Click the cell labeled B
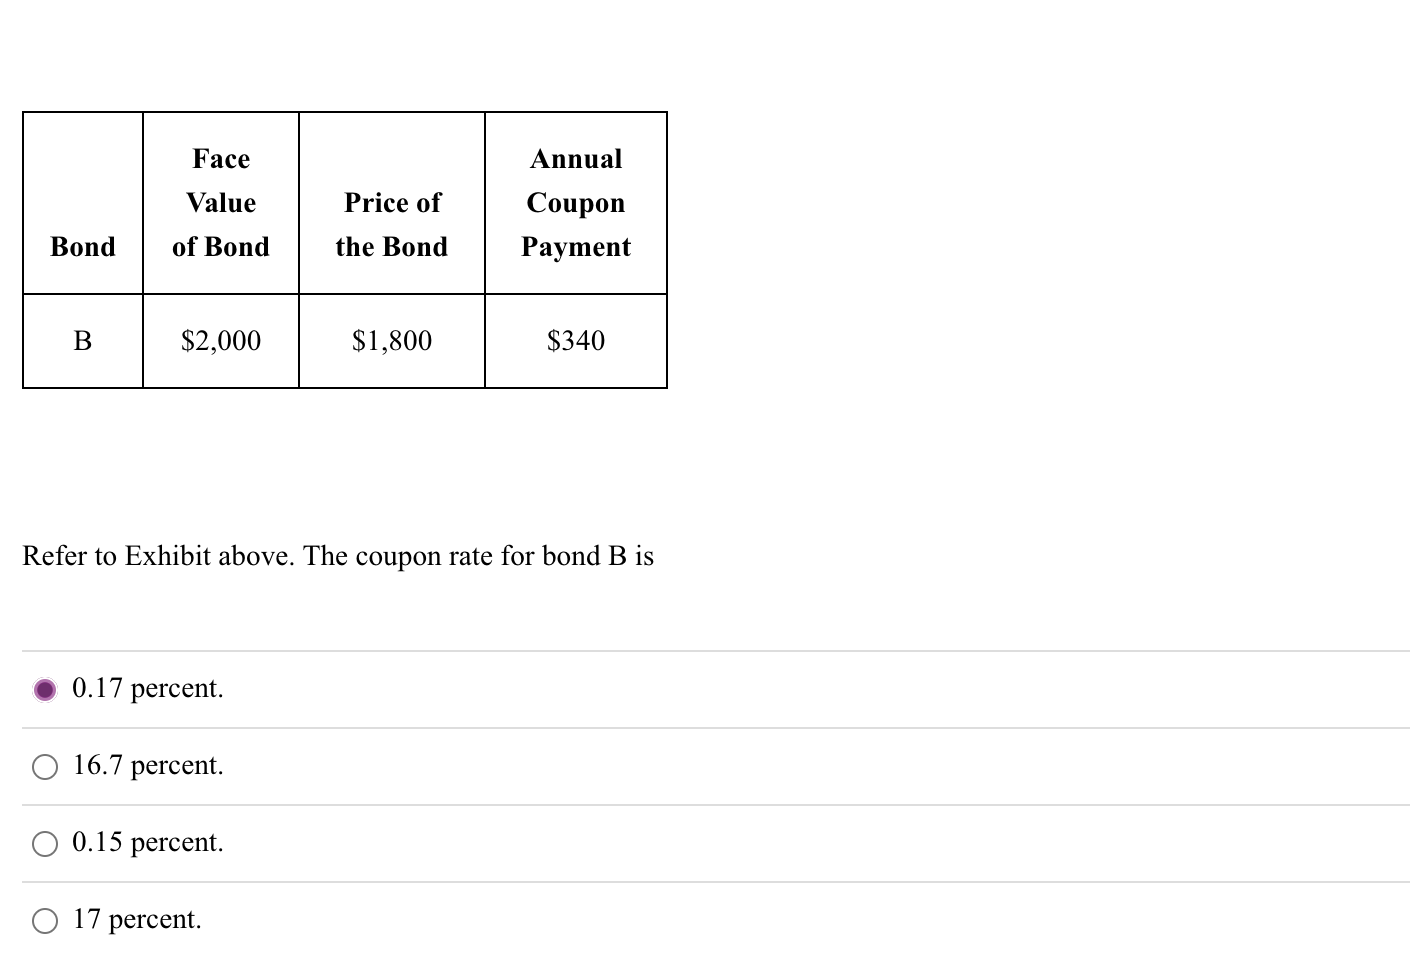 pos(82,340)
